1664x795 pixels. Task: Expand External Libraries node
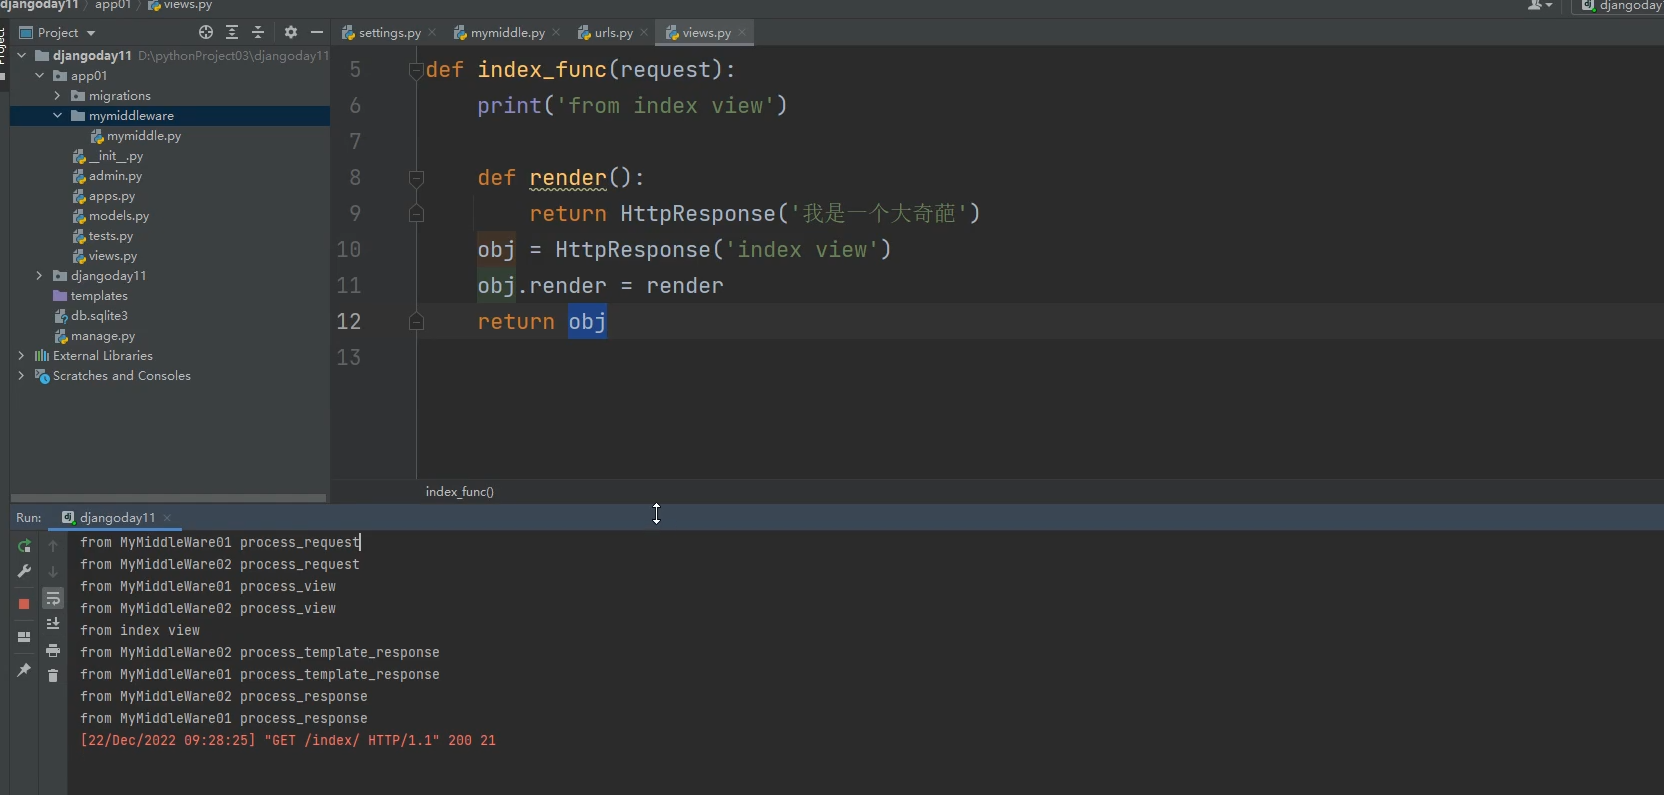click(x=21, y=356)
